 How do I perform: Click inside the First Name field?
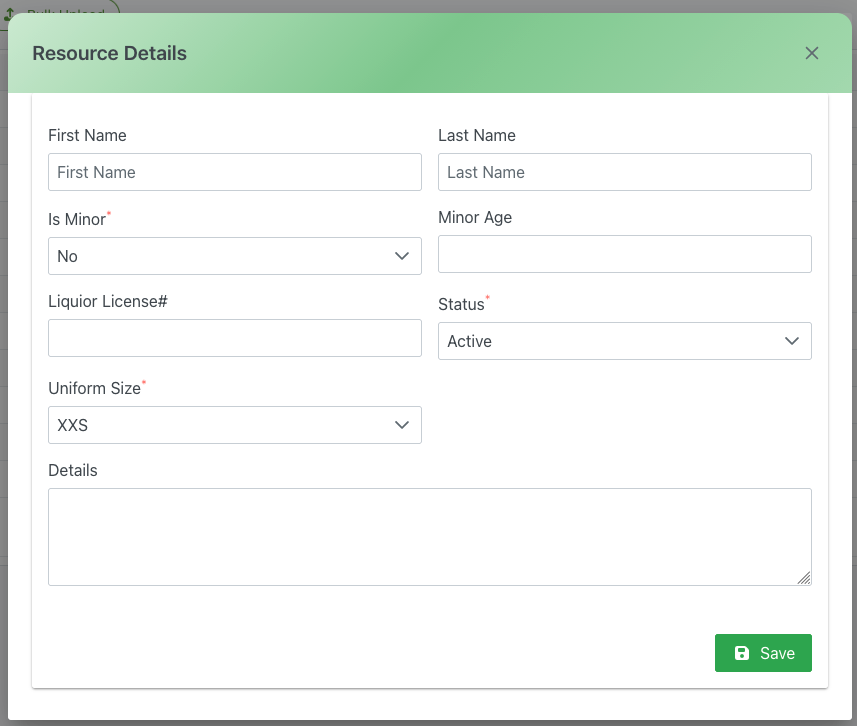pos(234,172)
